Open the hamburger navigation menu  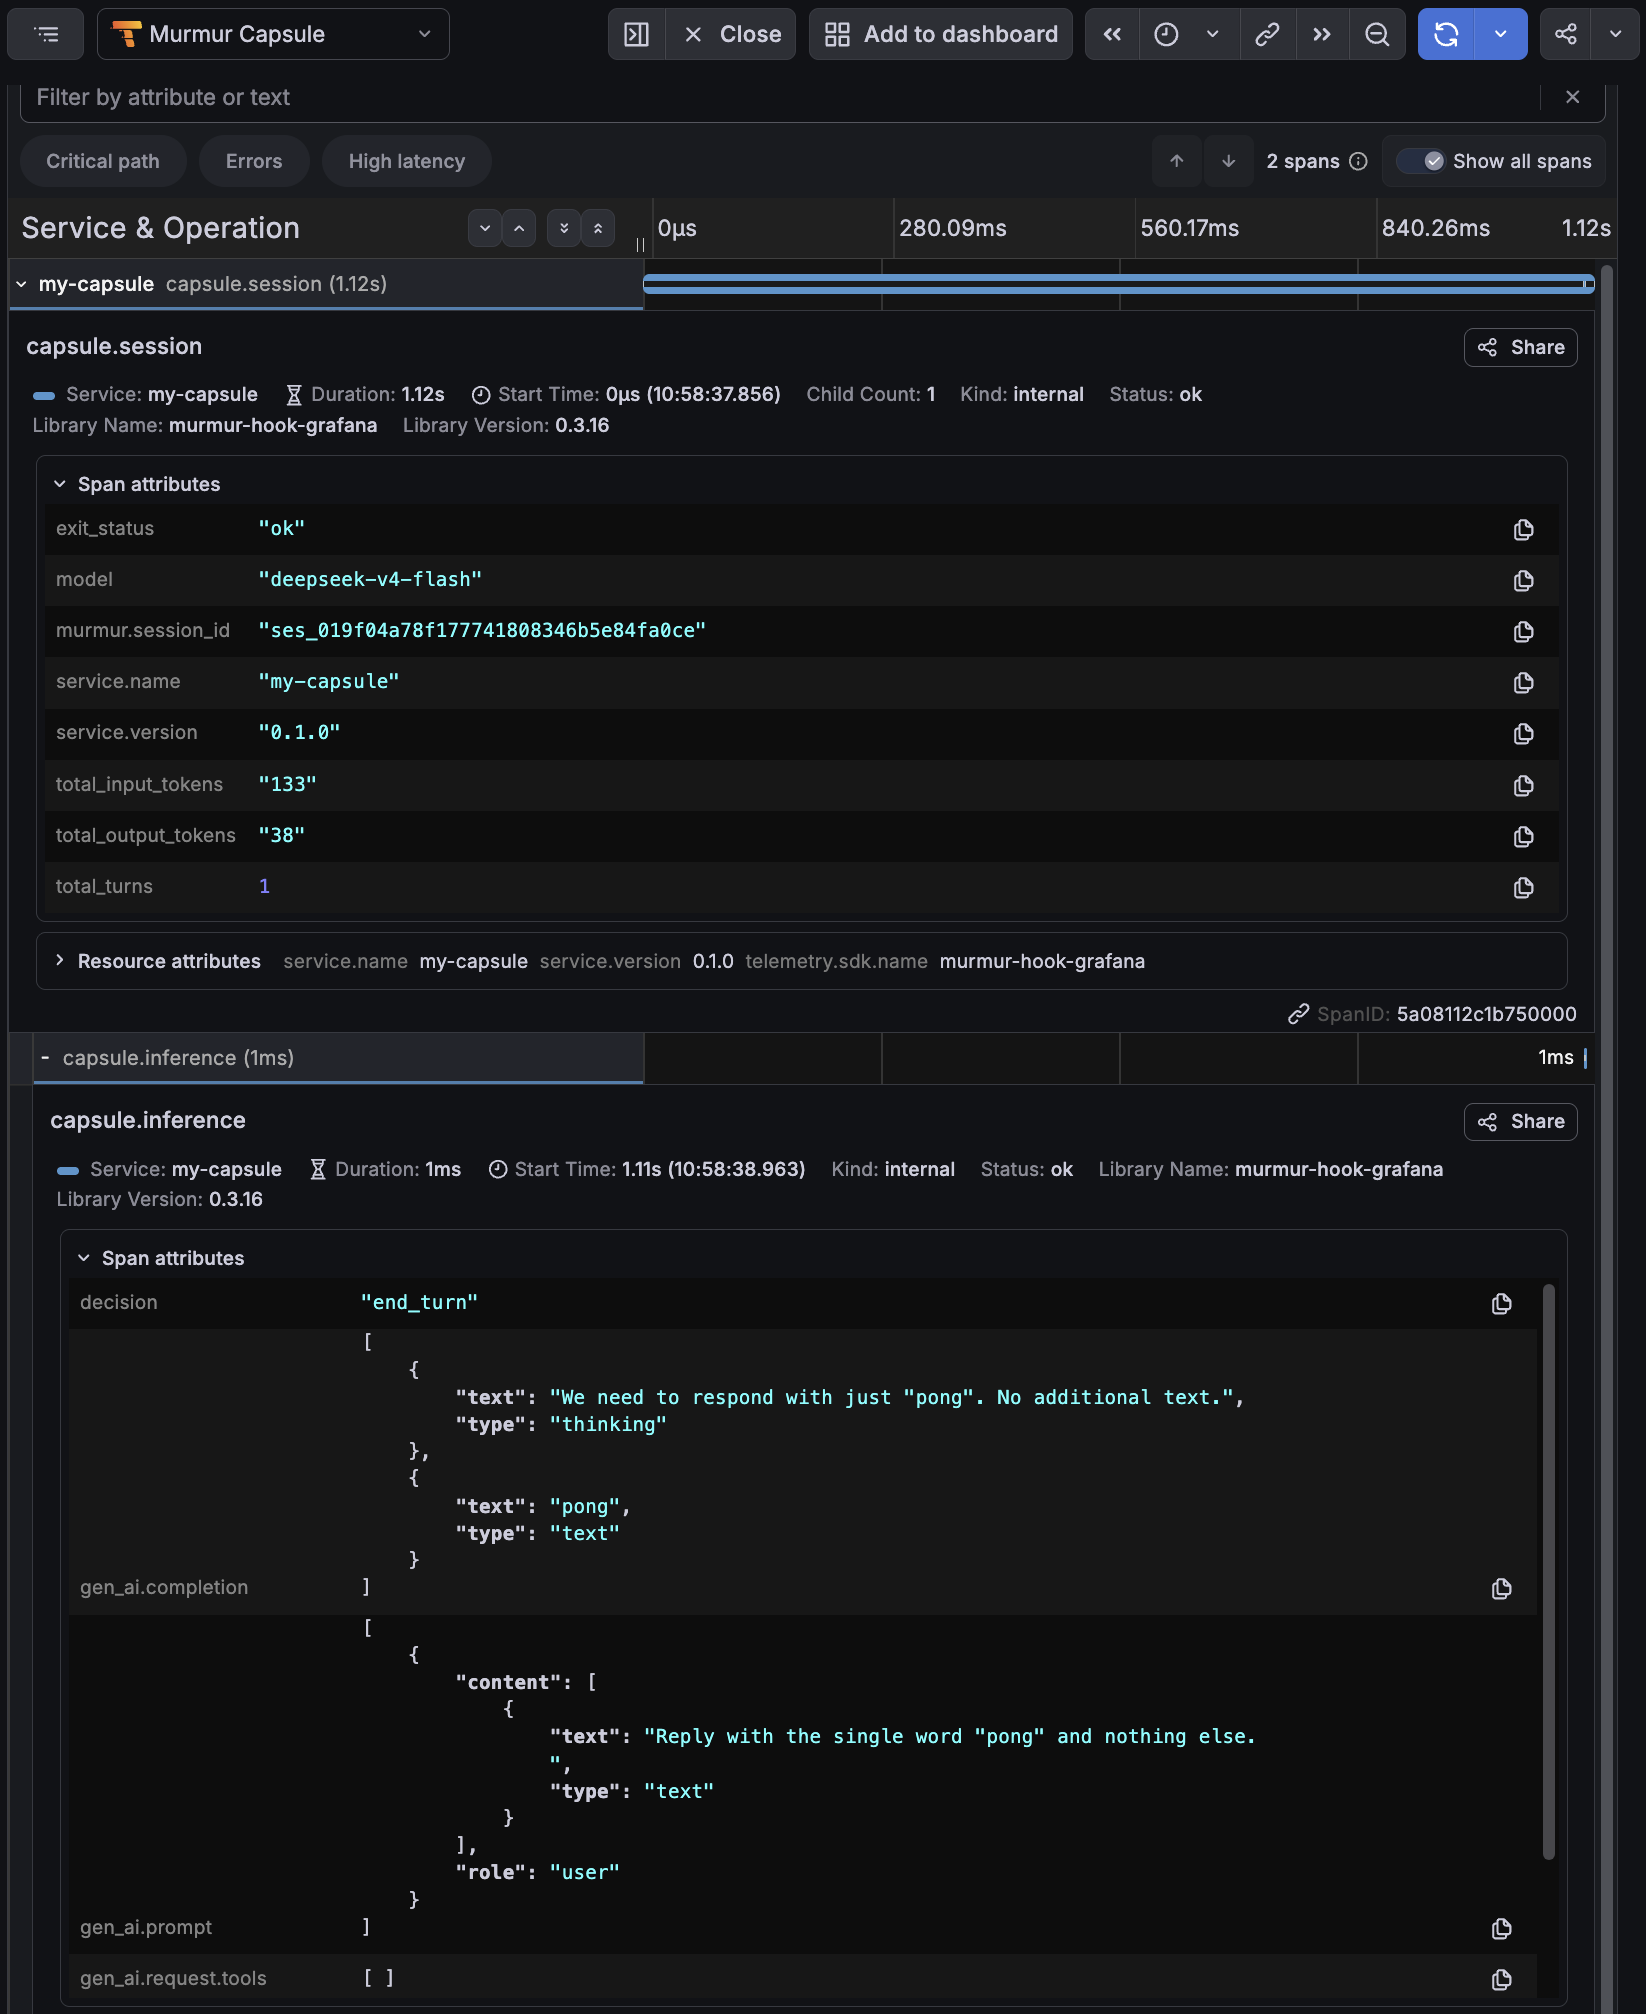coord(47,34)
